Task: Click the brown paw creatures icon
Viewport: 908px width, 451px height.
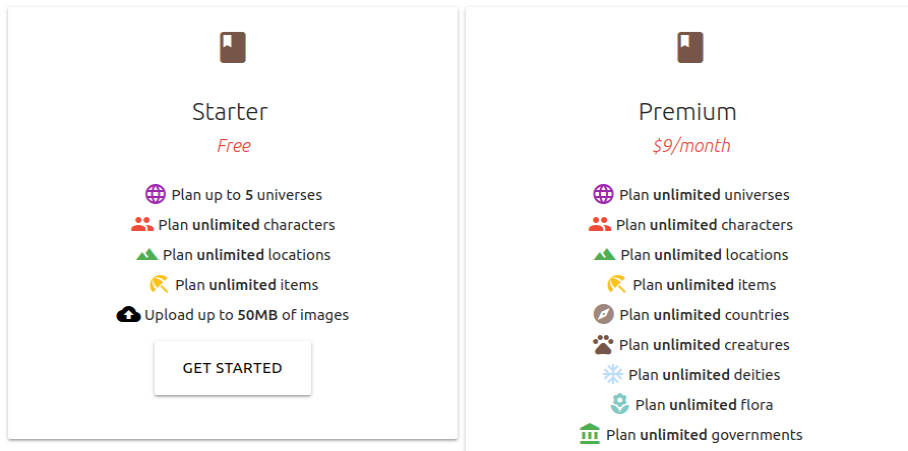Action: coord(603,345)
